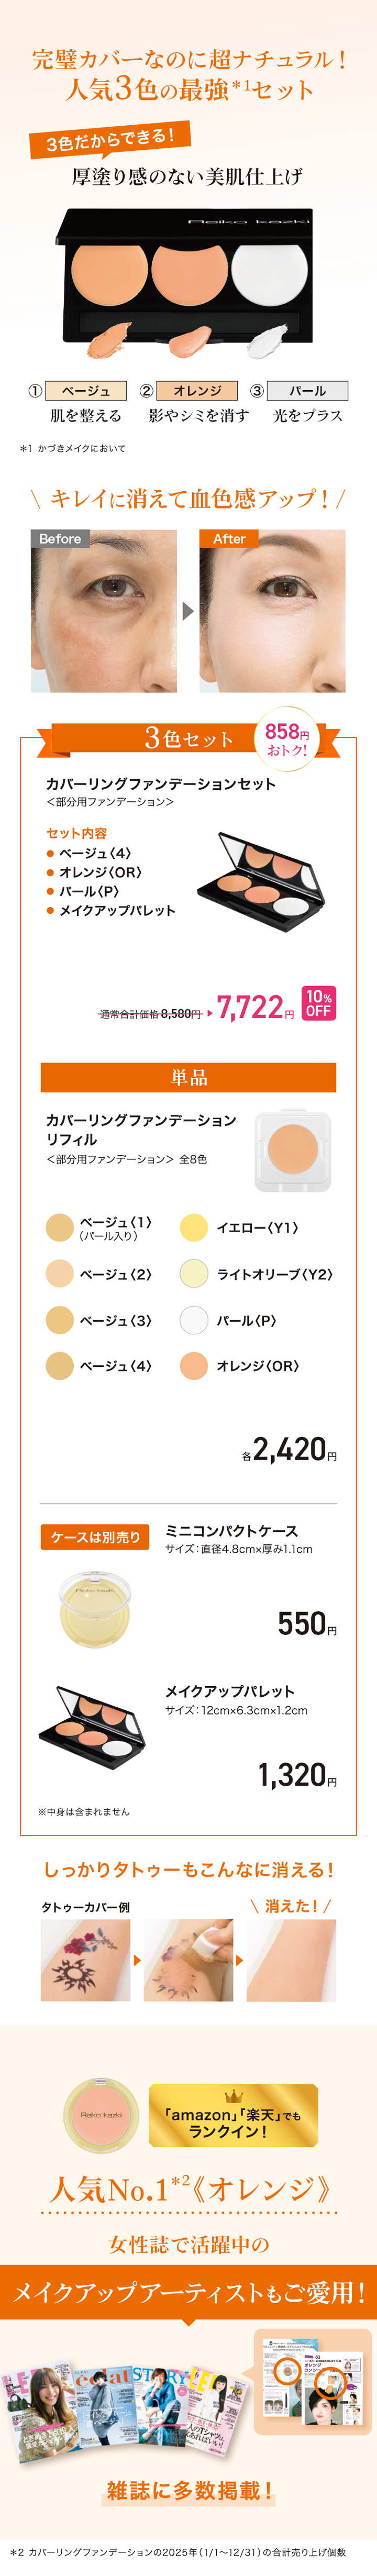Screen dimensions: 377x2576
Task: Click the original tattoo photo
Action: pyautogui.click(x=85, y=1960)
